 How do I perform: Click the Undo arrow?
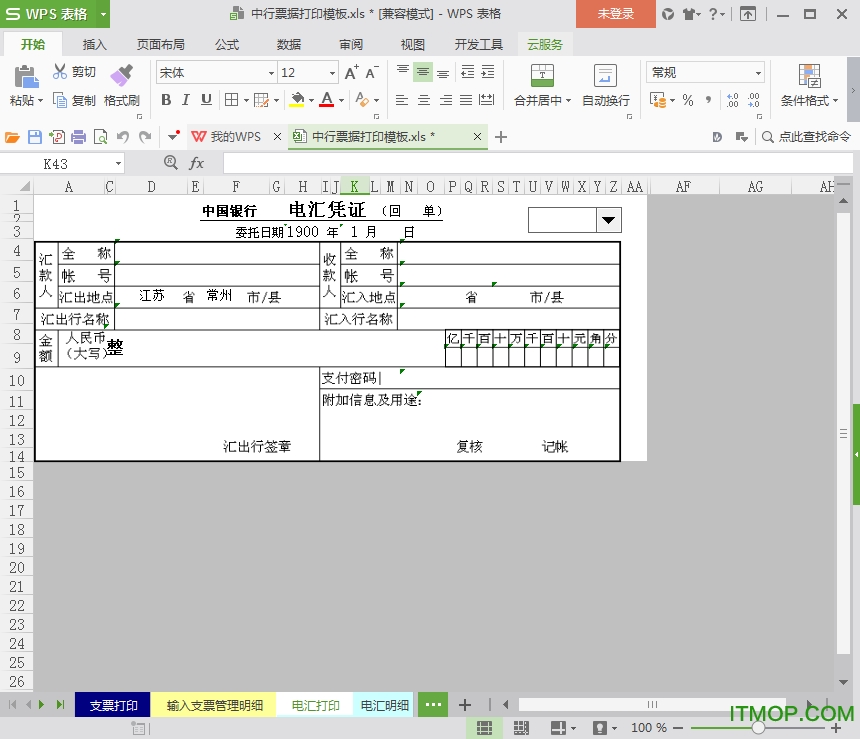point(122,137)
